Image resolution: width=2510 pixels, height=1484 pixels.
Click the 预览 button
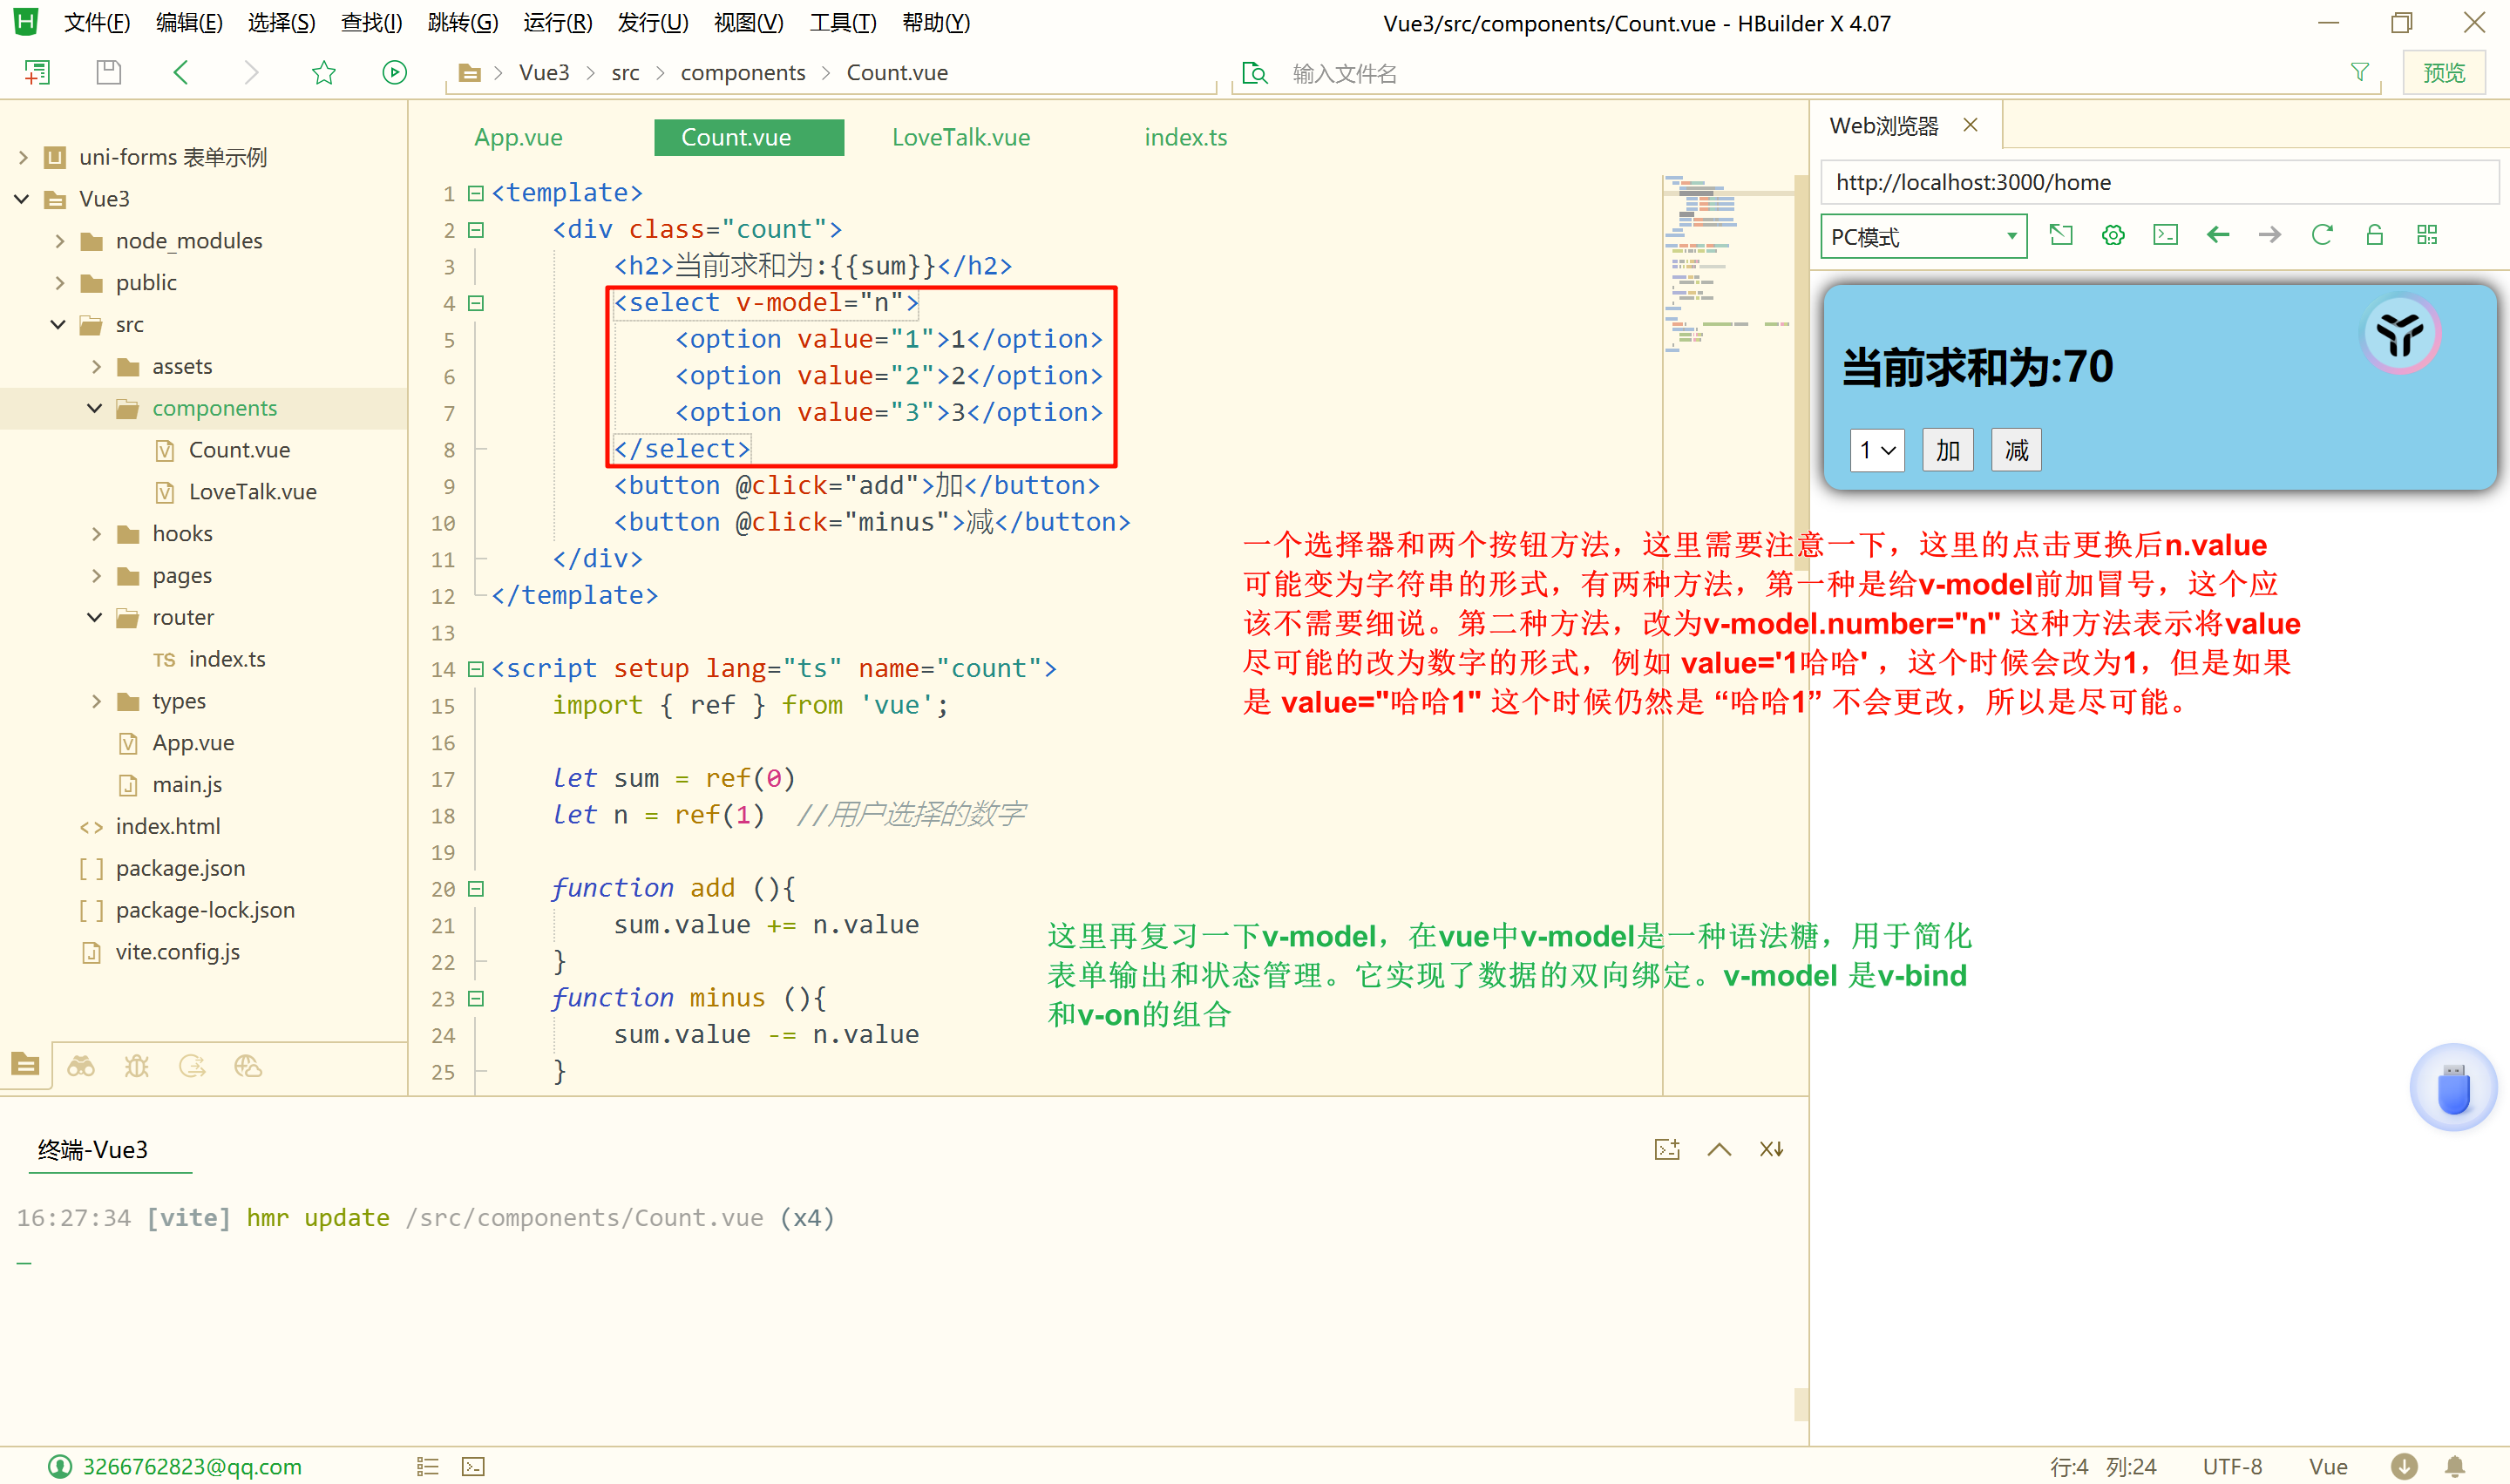(2443, 72)
